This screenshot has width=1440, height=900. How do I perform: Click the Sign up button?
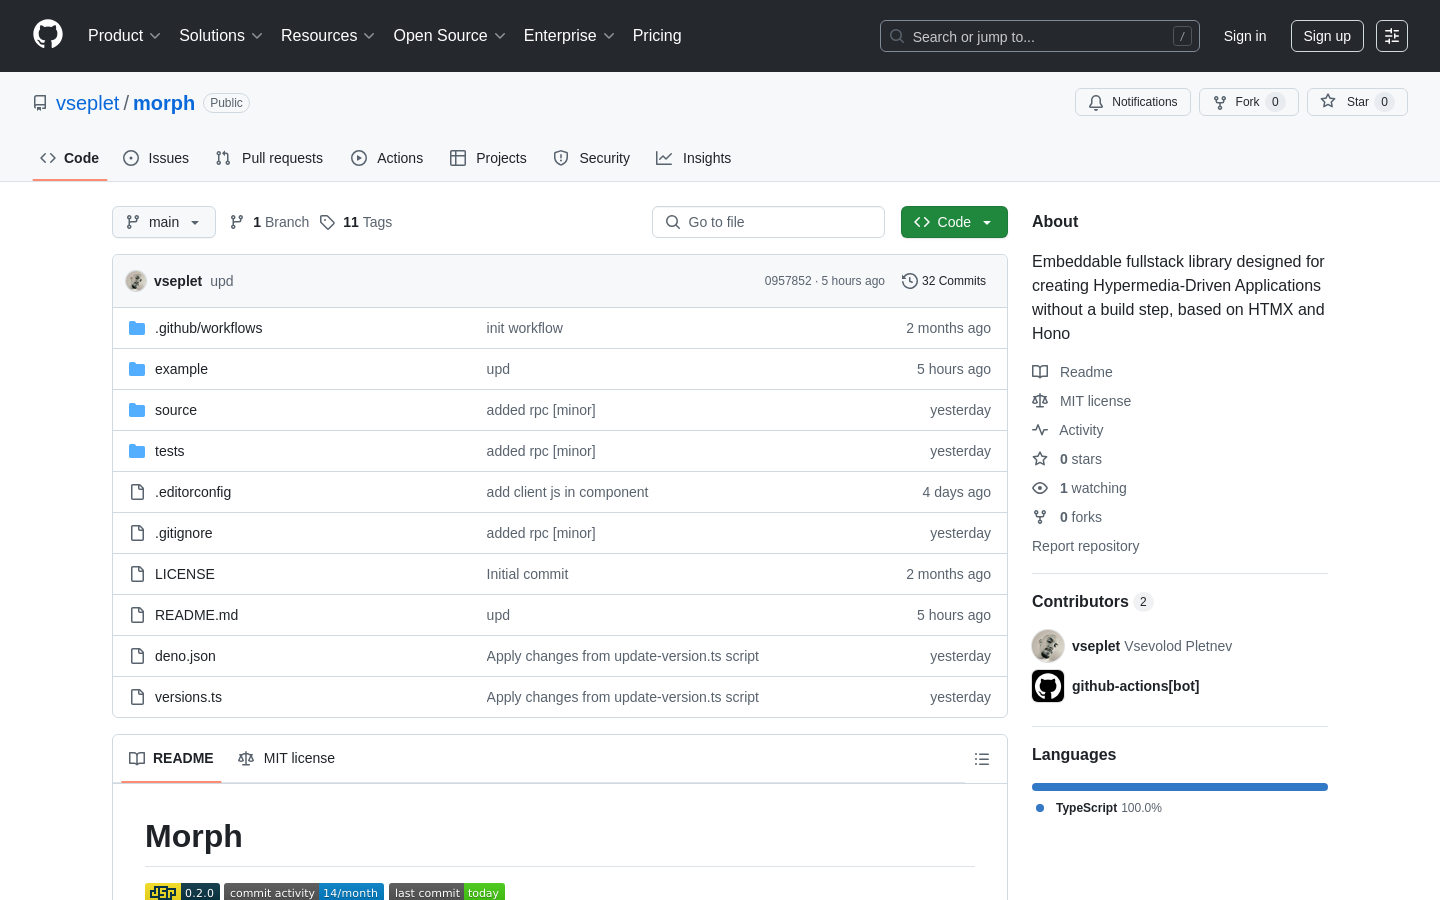click(x=1327, y=36)
